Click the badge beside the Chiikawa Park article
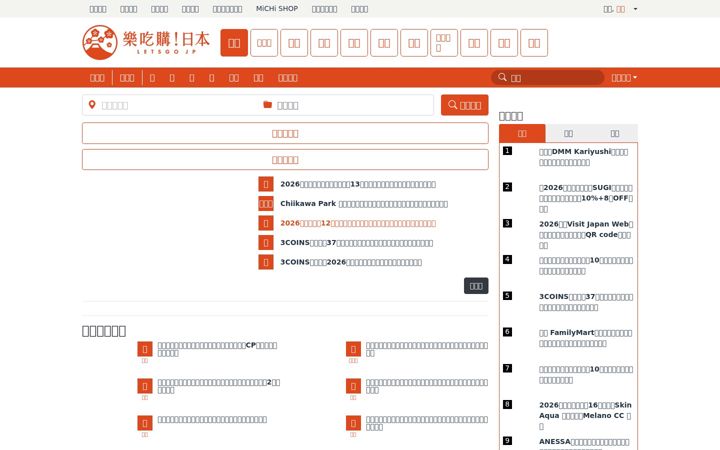The image size is (720, 450). click(266, 203)
